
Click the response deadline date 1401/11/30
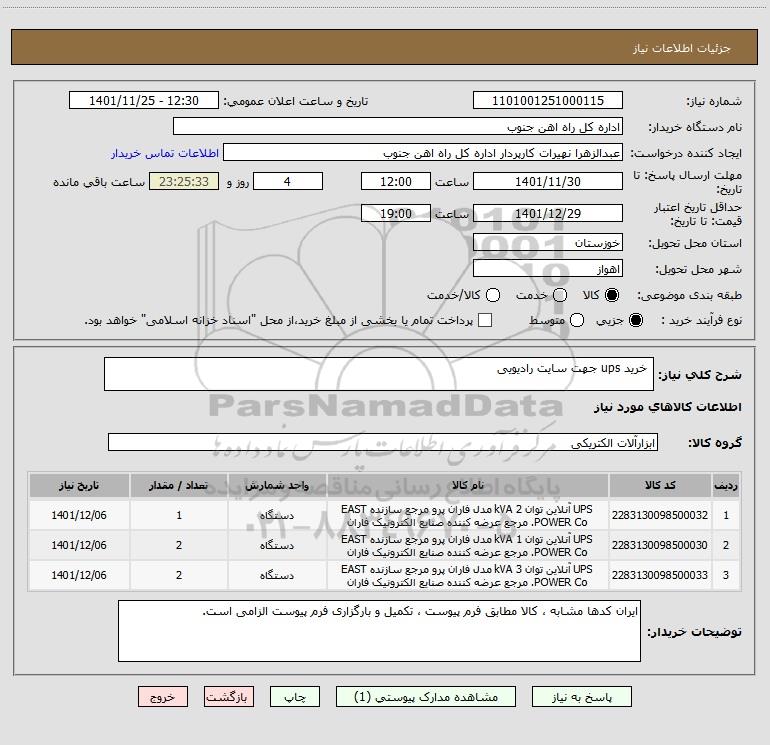548,181
